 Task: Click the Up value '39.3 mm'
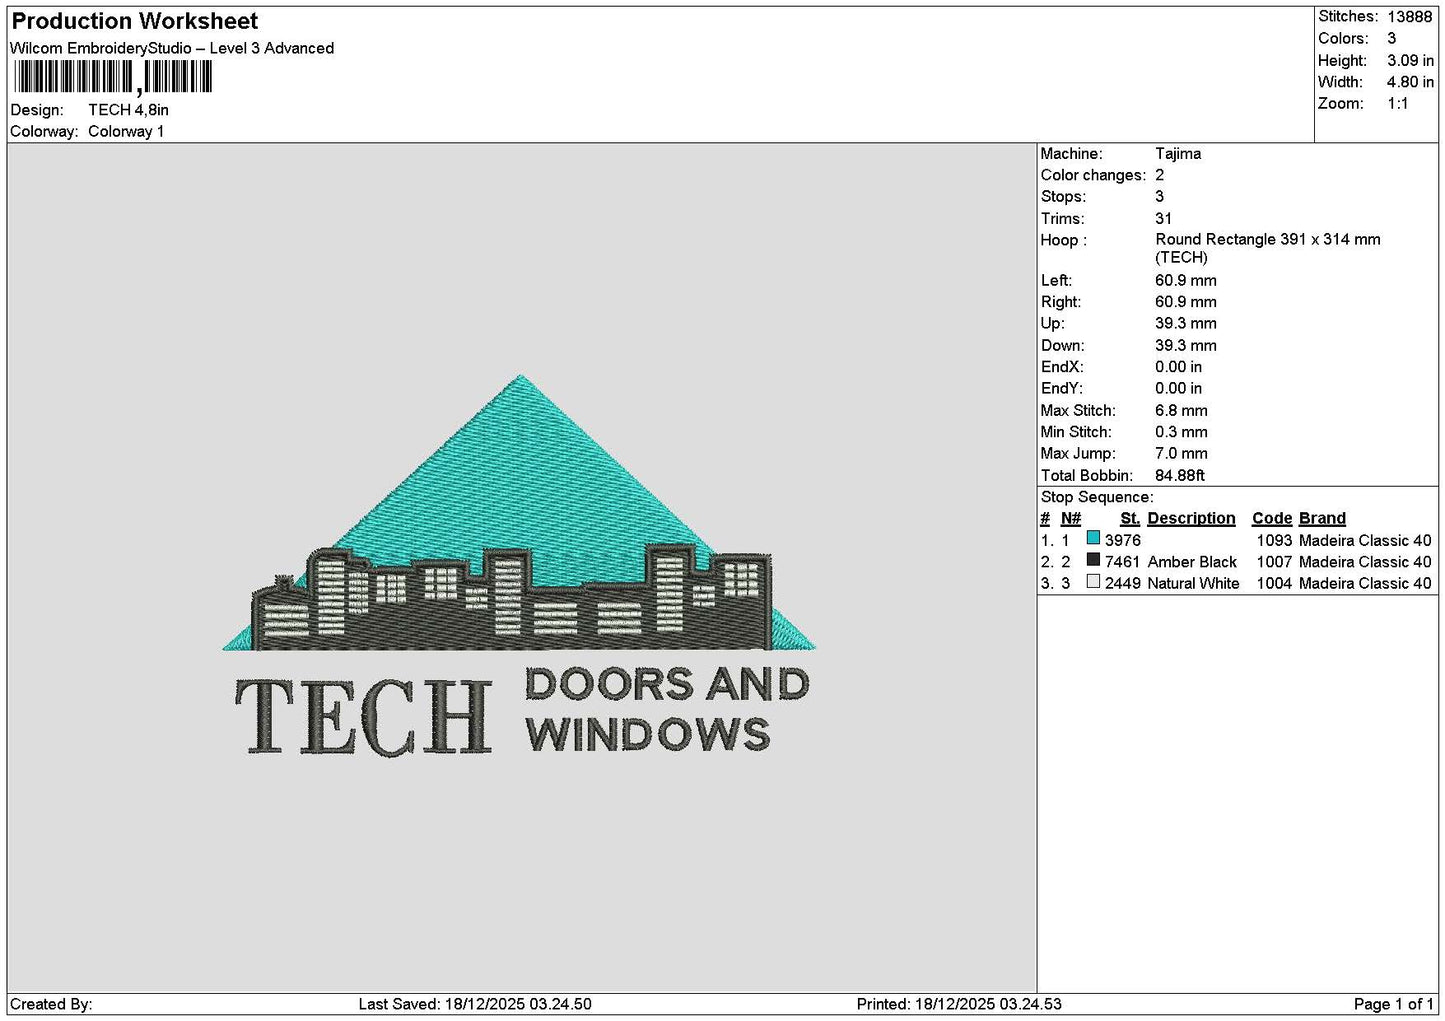tap(1186, 324)
